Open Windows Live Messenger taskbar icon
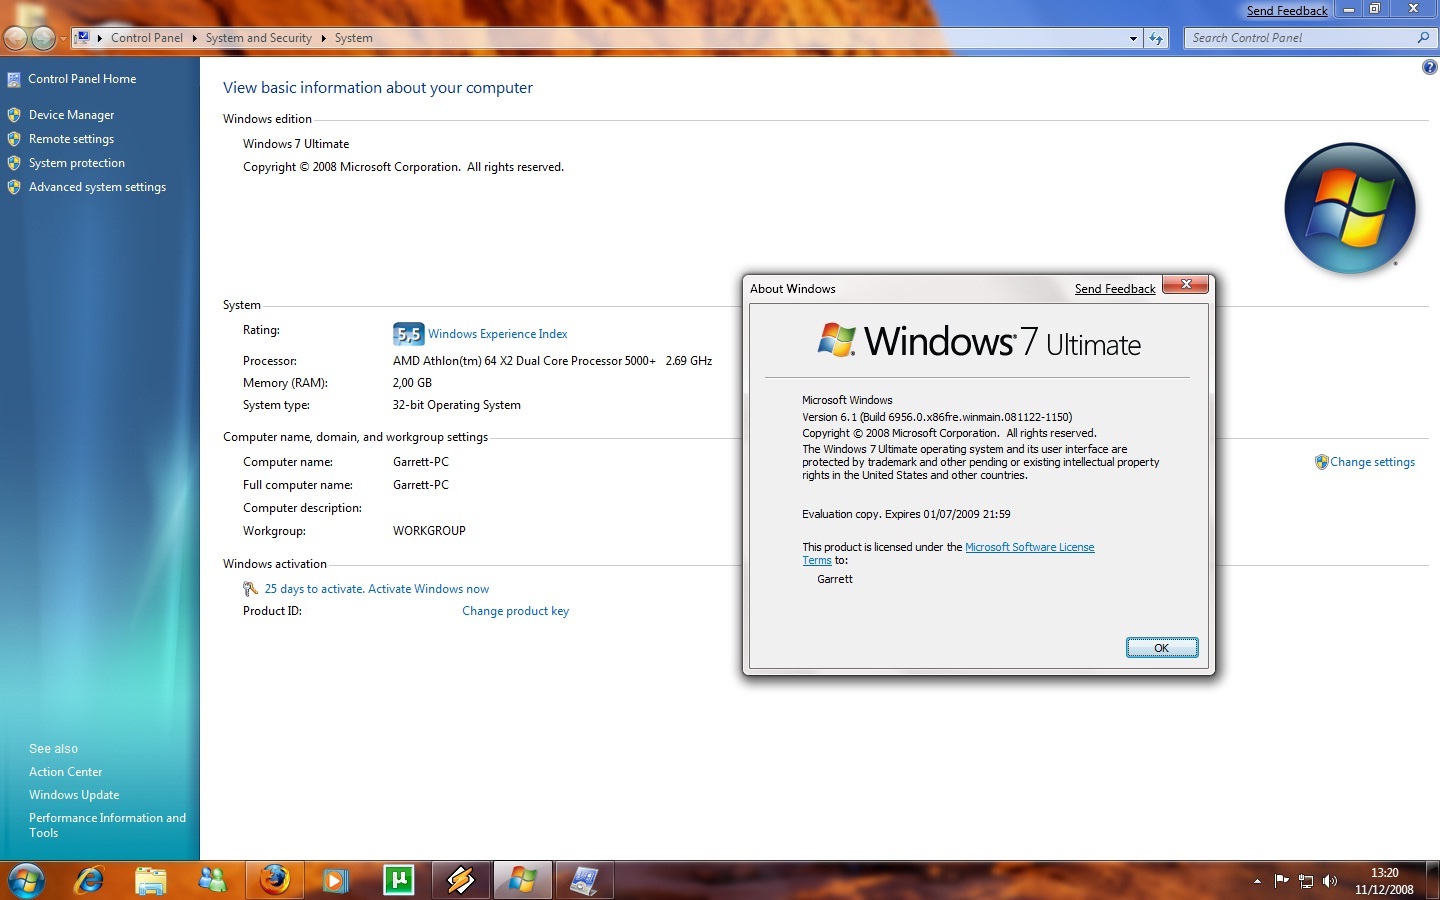The width and height of the screenshot is (1440, 900). point(212,880)
